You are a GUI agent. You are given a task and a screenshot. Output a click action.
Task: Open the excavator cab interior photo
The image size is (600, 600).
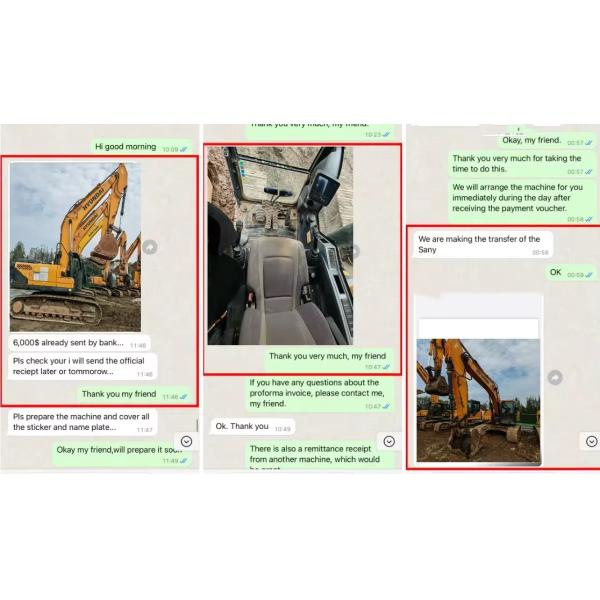[279, 245]
